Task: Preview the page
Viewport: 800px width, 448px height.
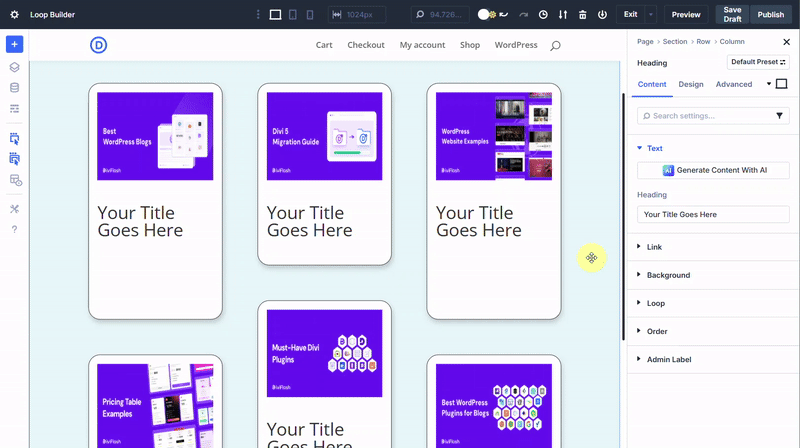Action: point(686,14)
